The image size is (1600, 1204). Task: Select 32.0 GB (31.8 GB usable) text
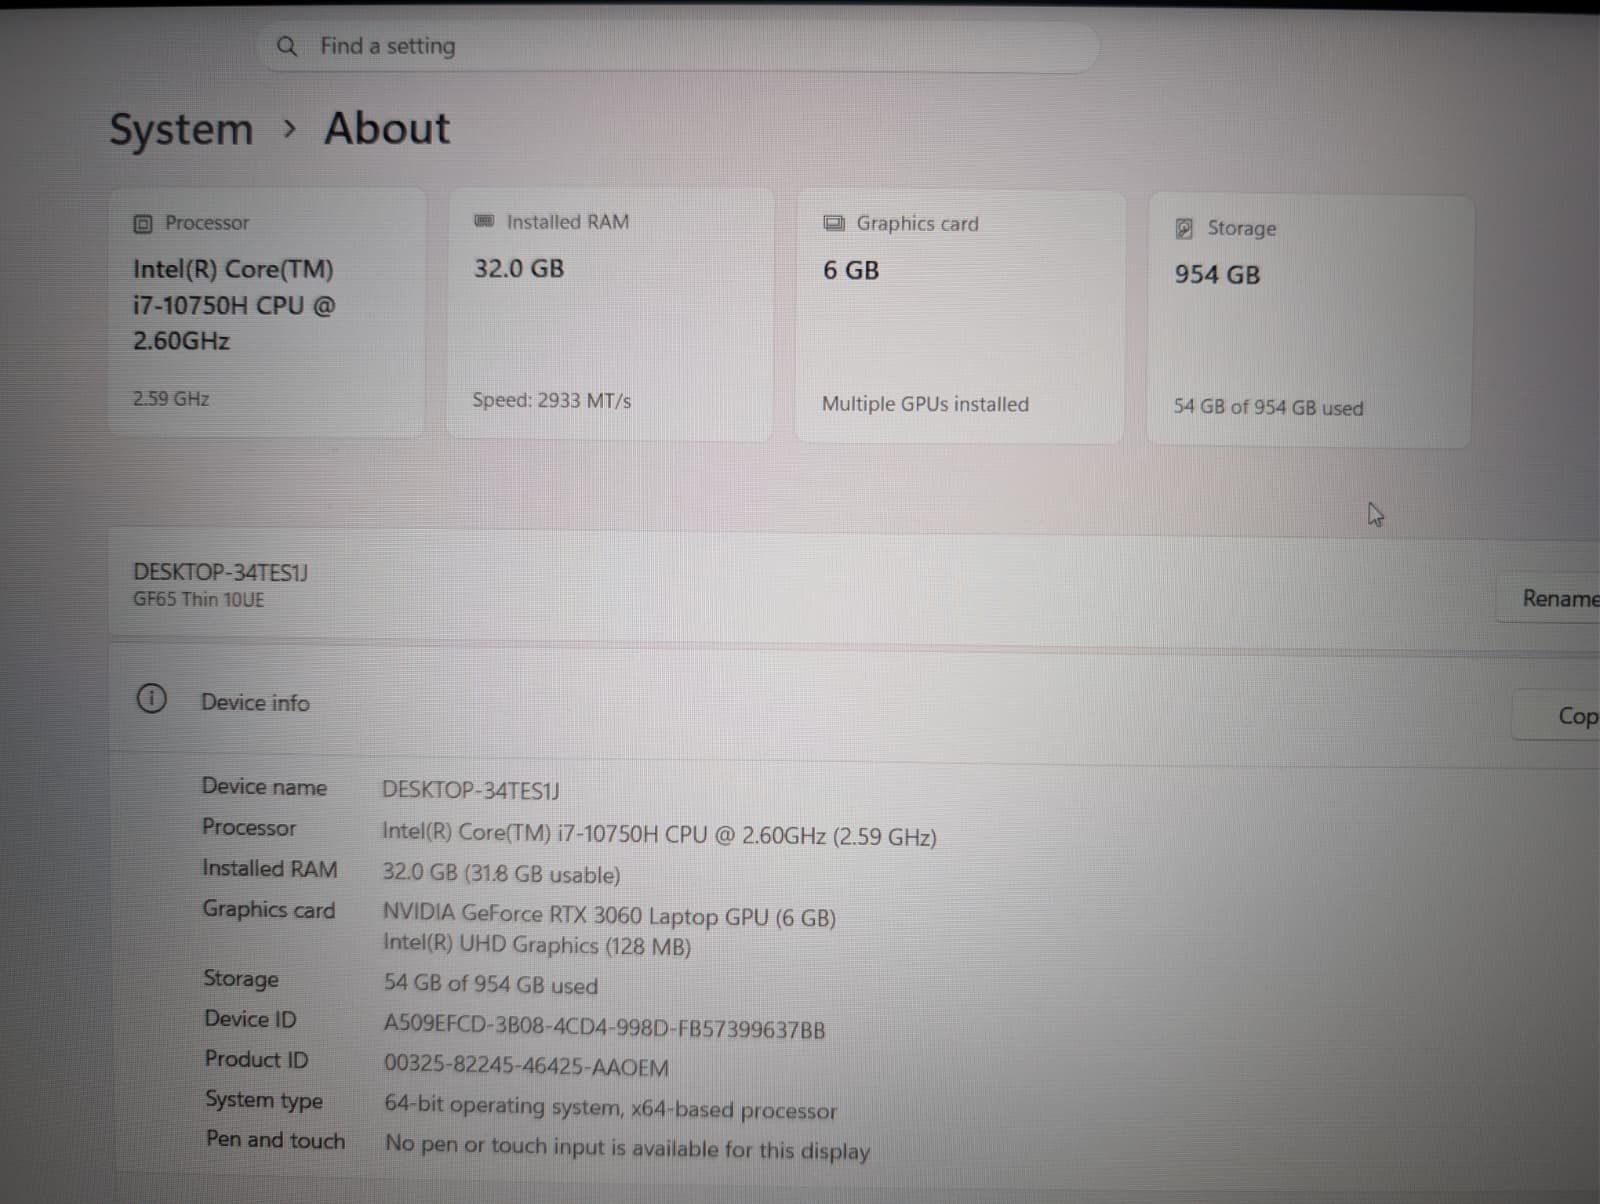pyautogui.click(x=501, y=874)
